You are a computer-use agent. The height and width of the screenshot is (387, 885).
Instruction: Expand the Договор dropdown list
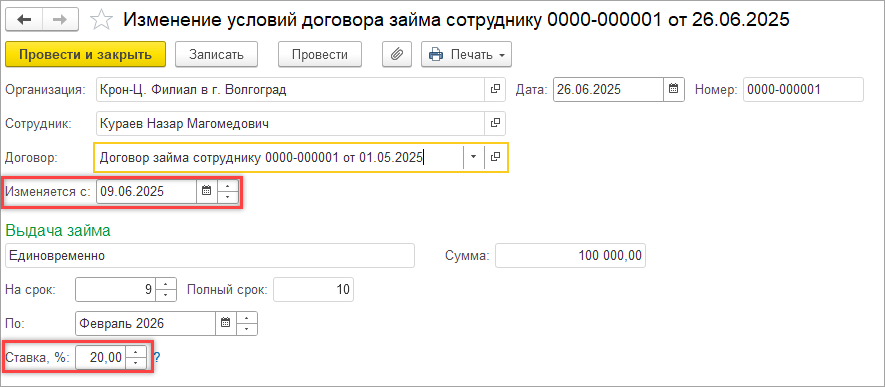coord(474,157)
